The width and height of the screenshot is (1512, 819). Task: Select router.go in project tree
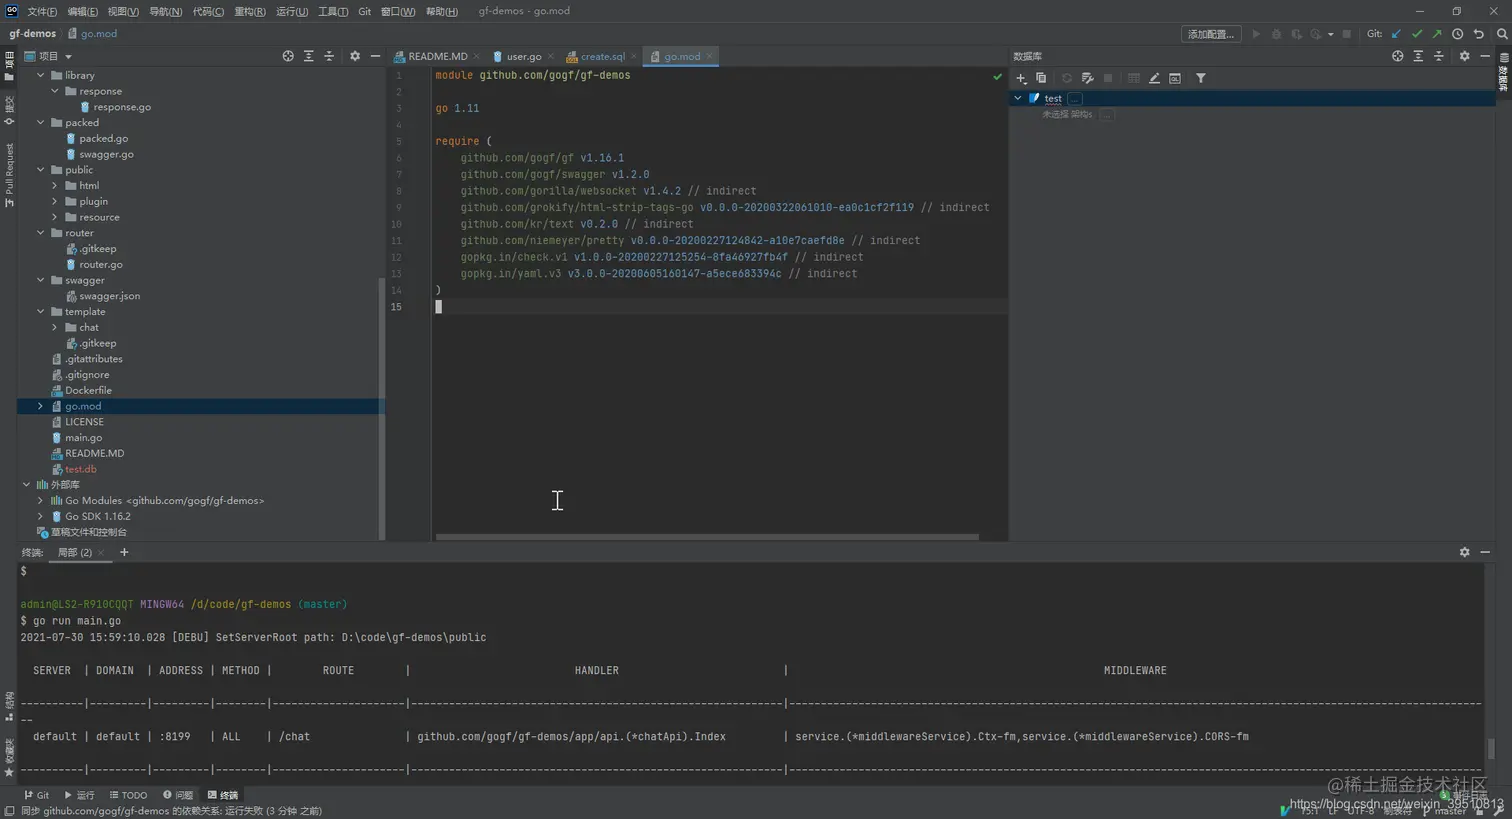(x=101, y=264)
